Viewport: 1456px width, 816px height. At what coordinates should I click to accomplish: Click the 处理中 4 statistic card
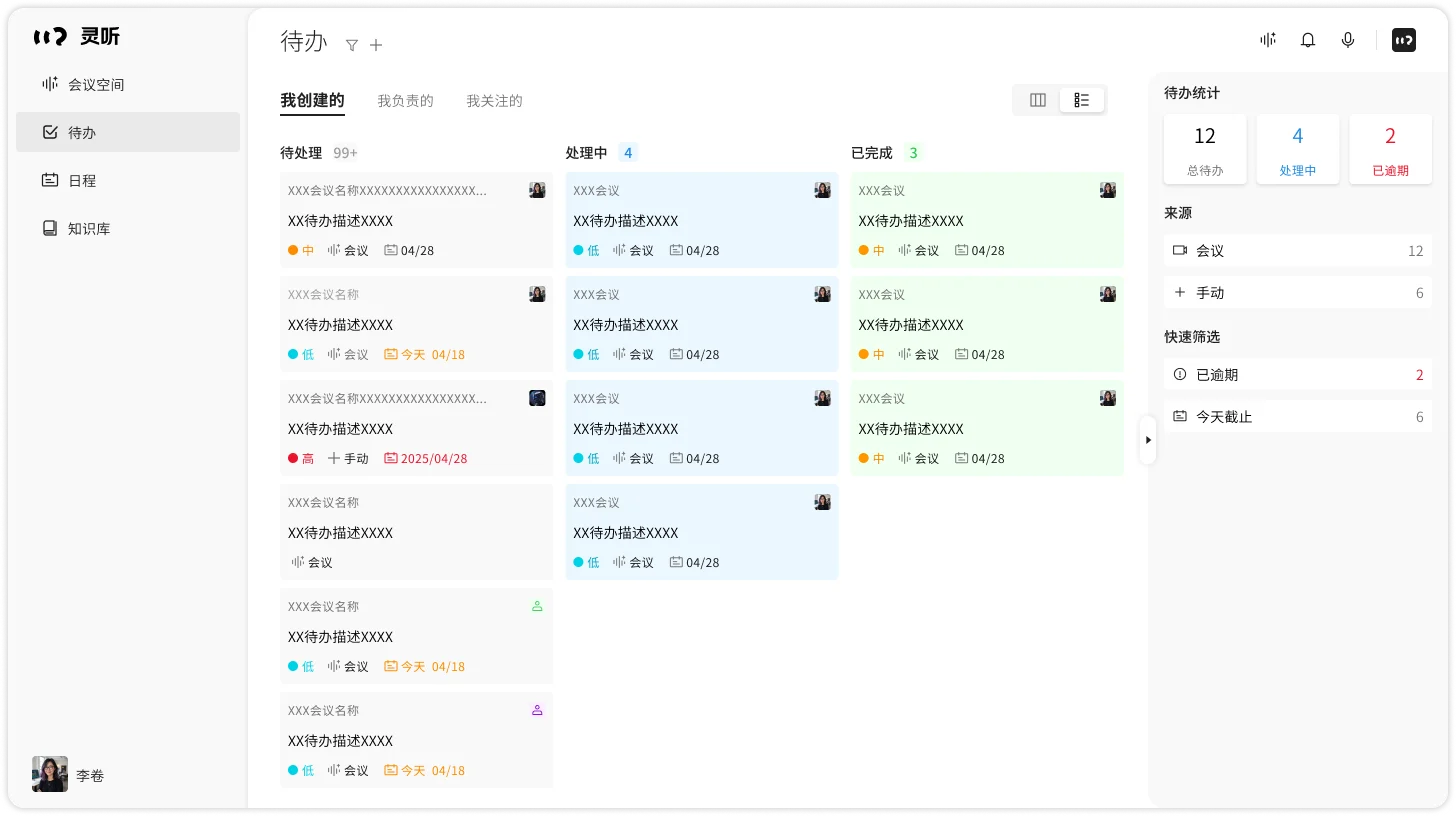[1298, 149]
